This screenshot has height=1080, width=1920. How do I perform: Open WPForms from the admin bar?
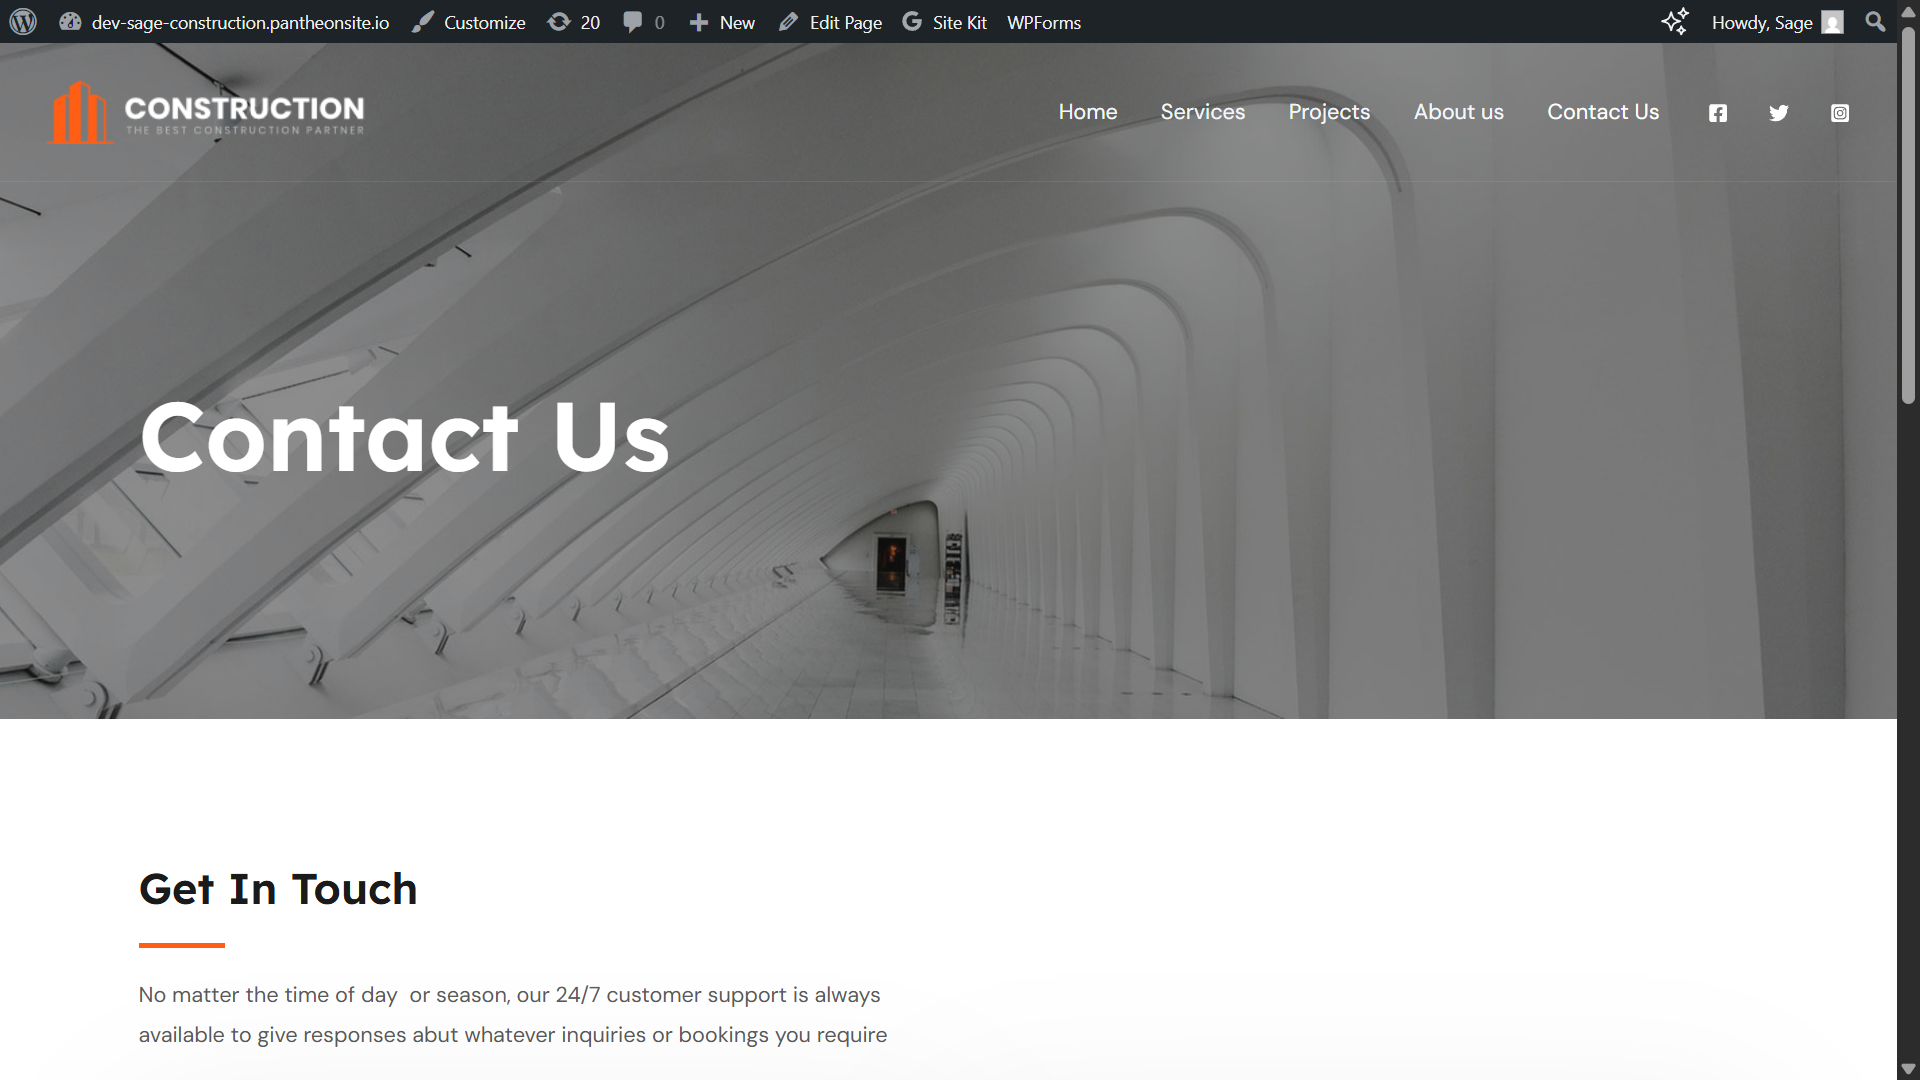tap(1044, 22)
